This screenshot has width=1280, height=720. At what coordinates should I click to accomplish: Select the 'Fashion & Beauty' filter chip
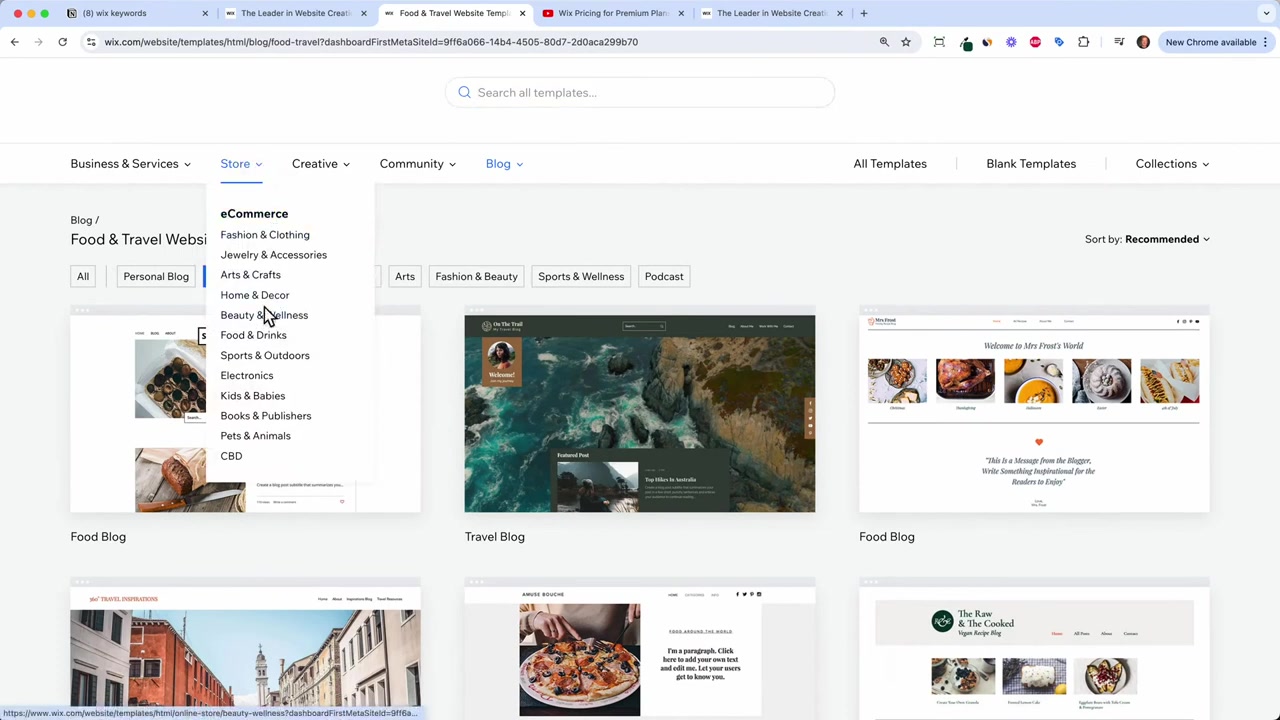tap(476, 277)
